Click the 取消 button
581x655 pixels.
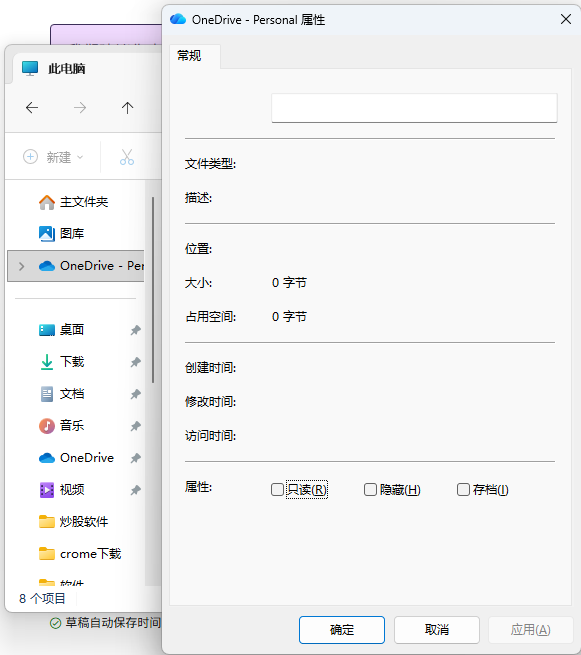(x=436, y=630)
